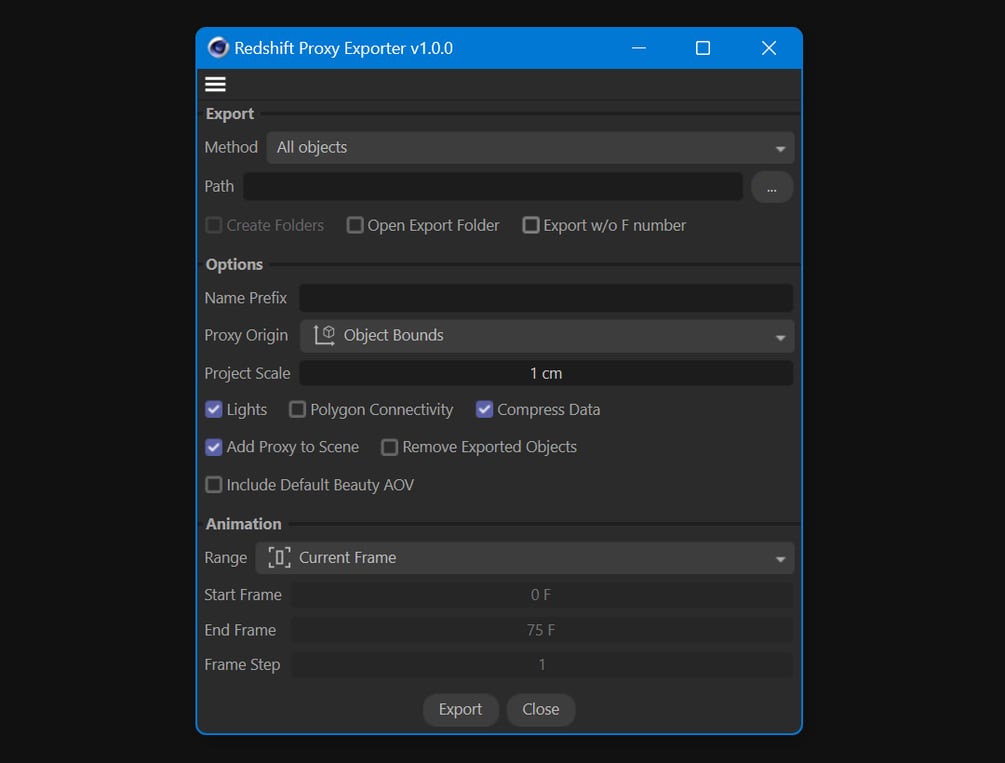Click the Method label

coord(231,147)
